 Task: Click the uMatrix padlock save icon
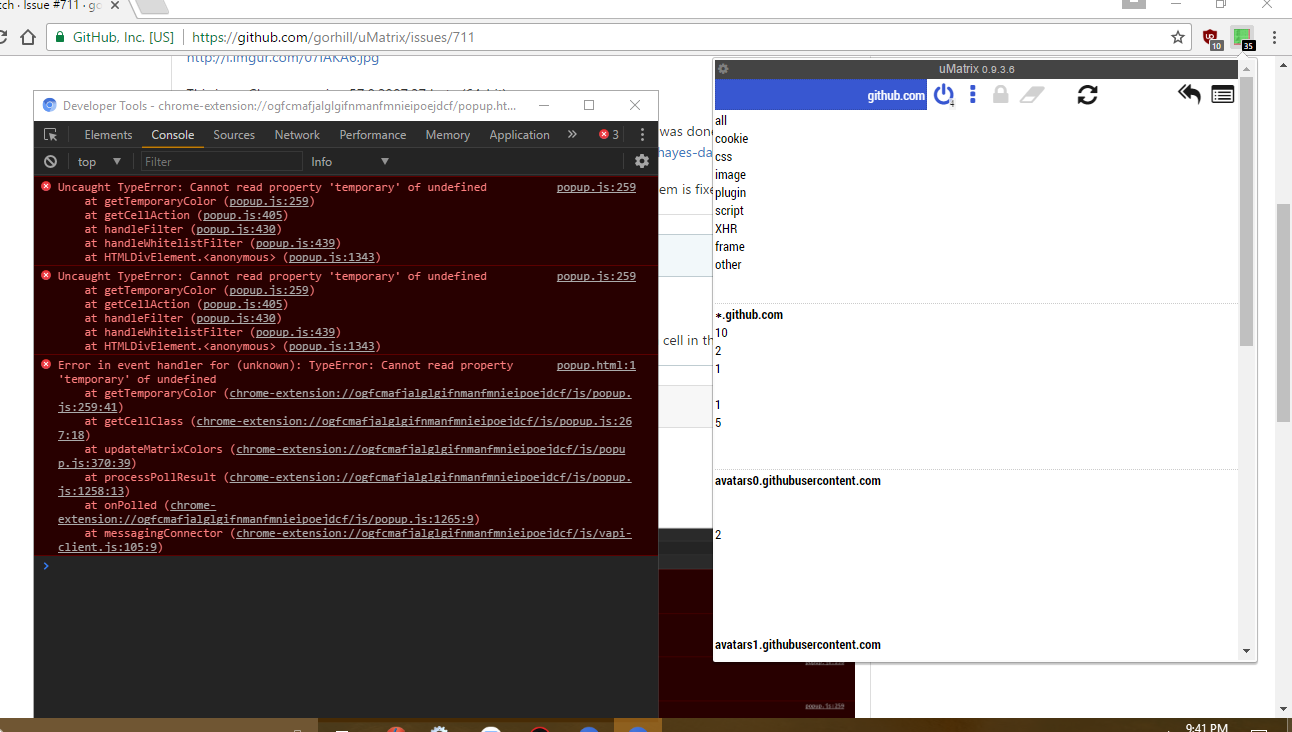tap(1001, 95)
